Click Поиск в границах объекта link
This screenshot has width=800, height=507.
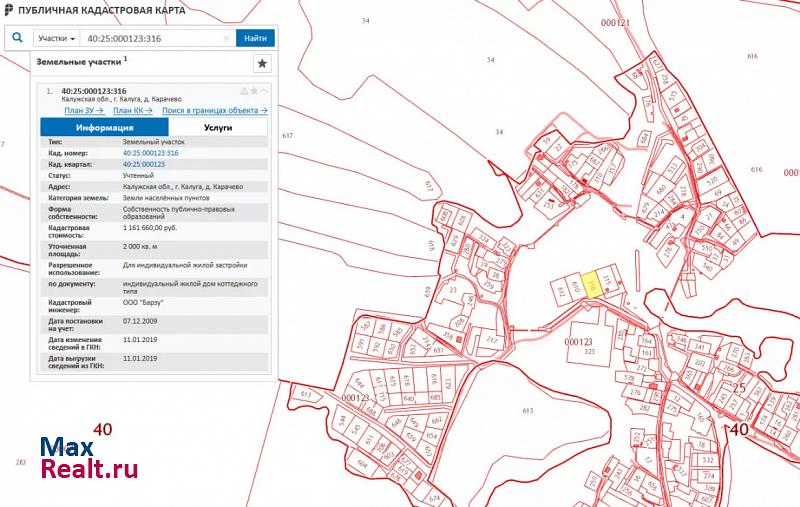click(x=214, y=111)
